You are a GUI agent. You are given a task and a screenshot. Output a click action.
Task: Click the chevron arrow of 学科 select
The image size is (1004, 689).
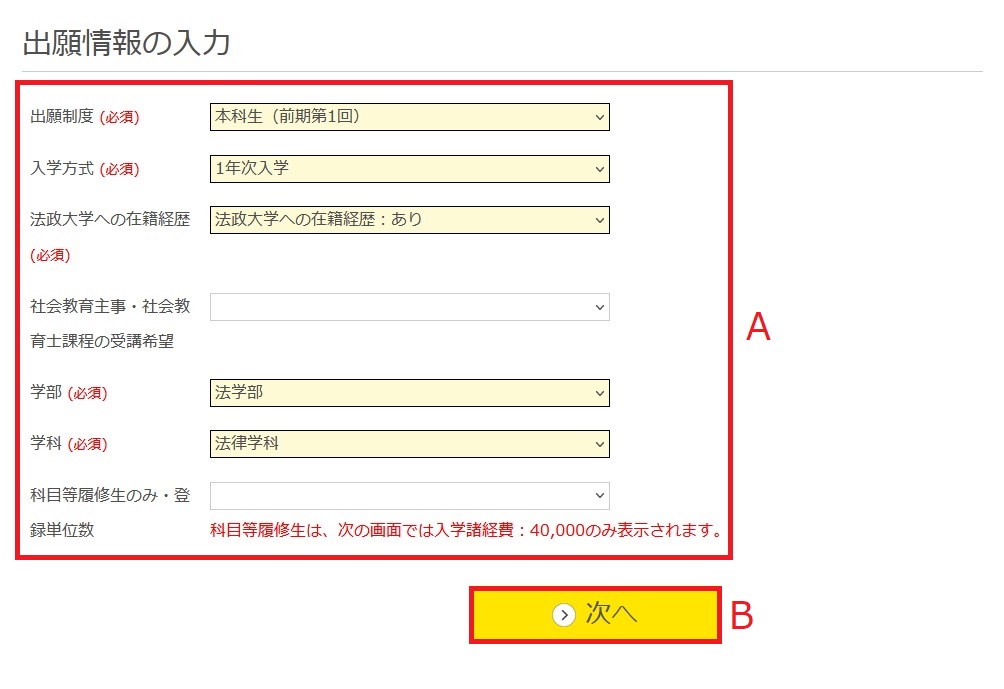click(x=600, y=444)
